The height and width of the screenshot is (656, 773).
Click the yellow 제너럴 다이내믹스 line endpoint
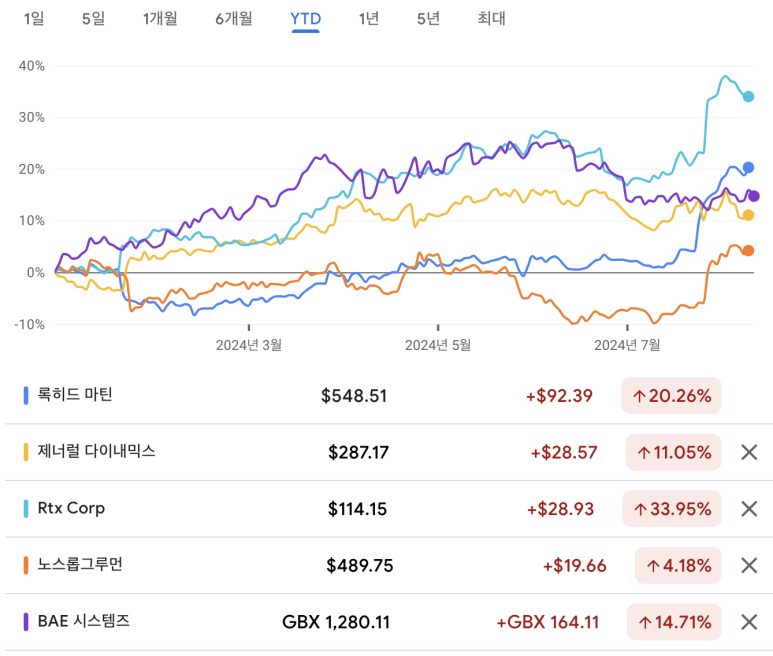(x=748, y=215)
